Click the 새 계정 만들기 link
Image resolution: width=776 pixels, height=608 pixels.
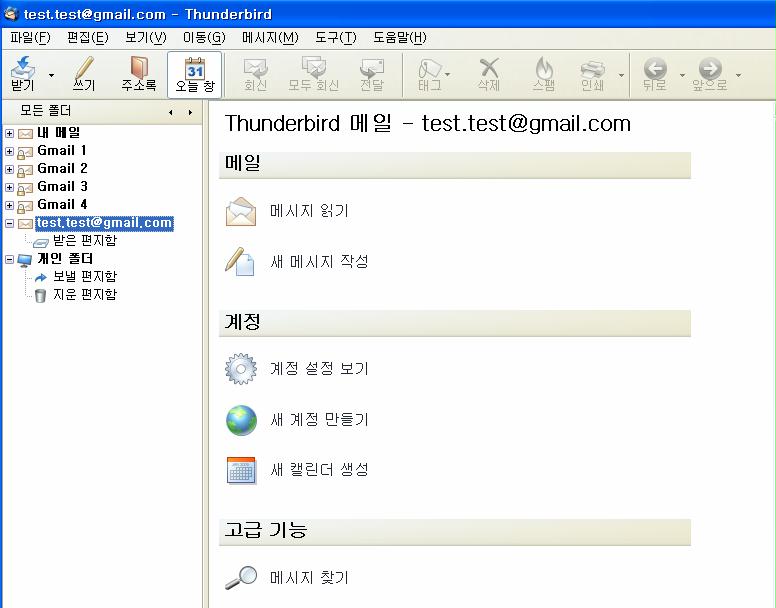pos(319,420)
